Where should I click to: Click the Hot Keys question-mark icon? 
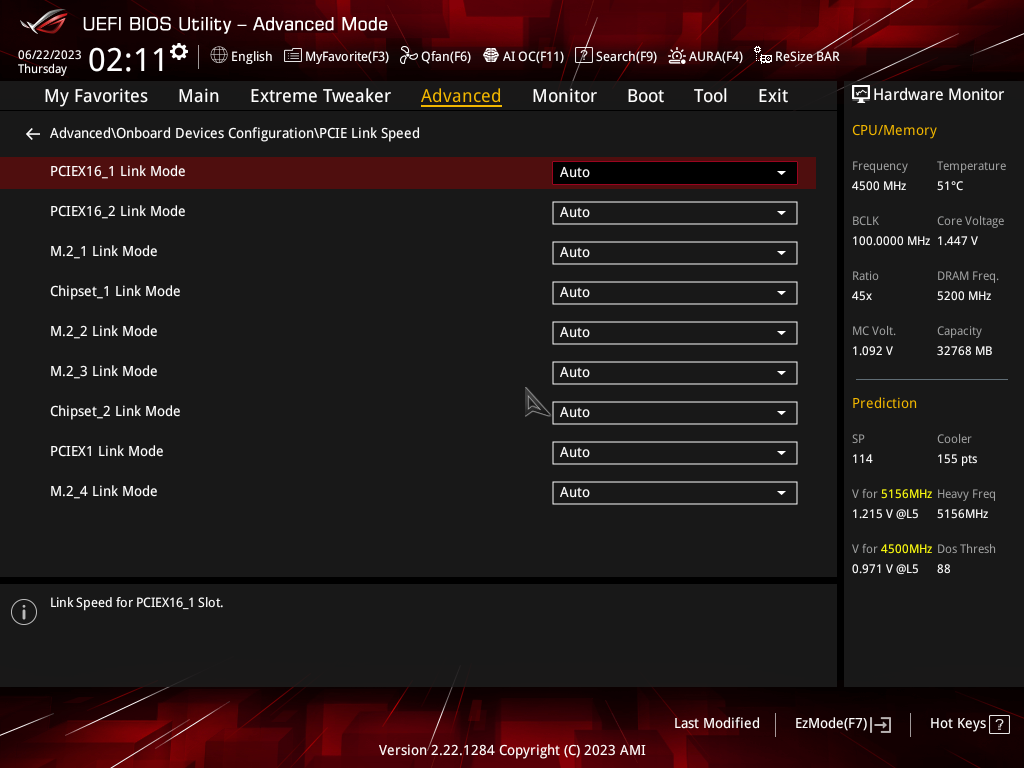click(x=999, y=724)
